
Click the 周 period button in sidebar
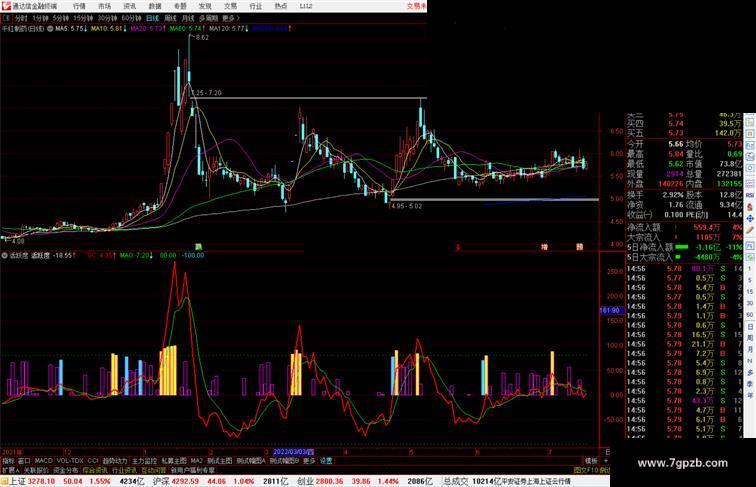[750, 338]
